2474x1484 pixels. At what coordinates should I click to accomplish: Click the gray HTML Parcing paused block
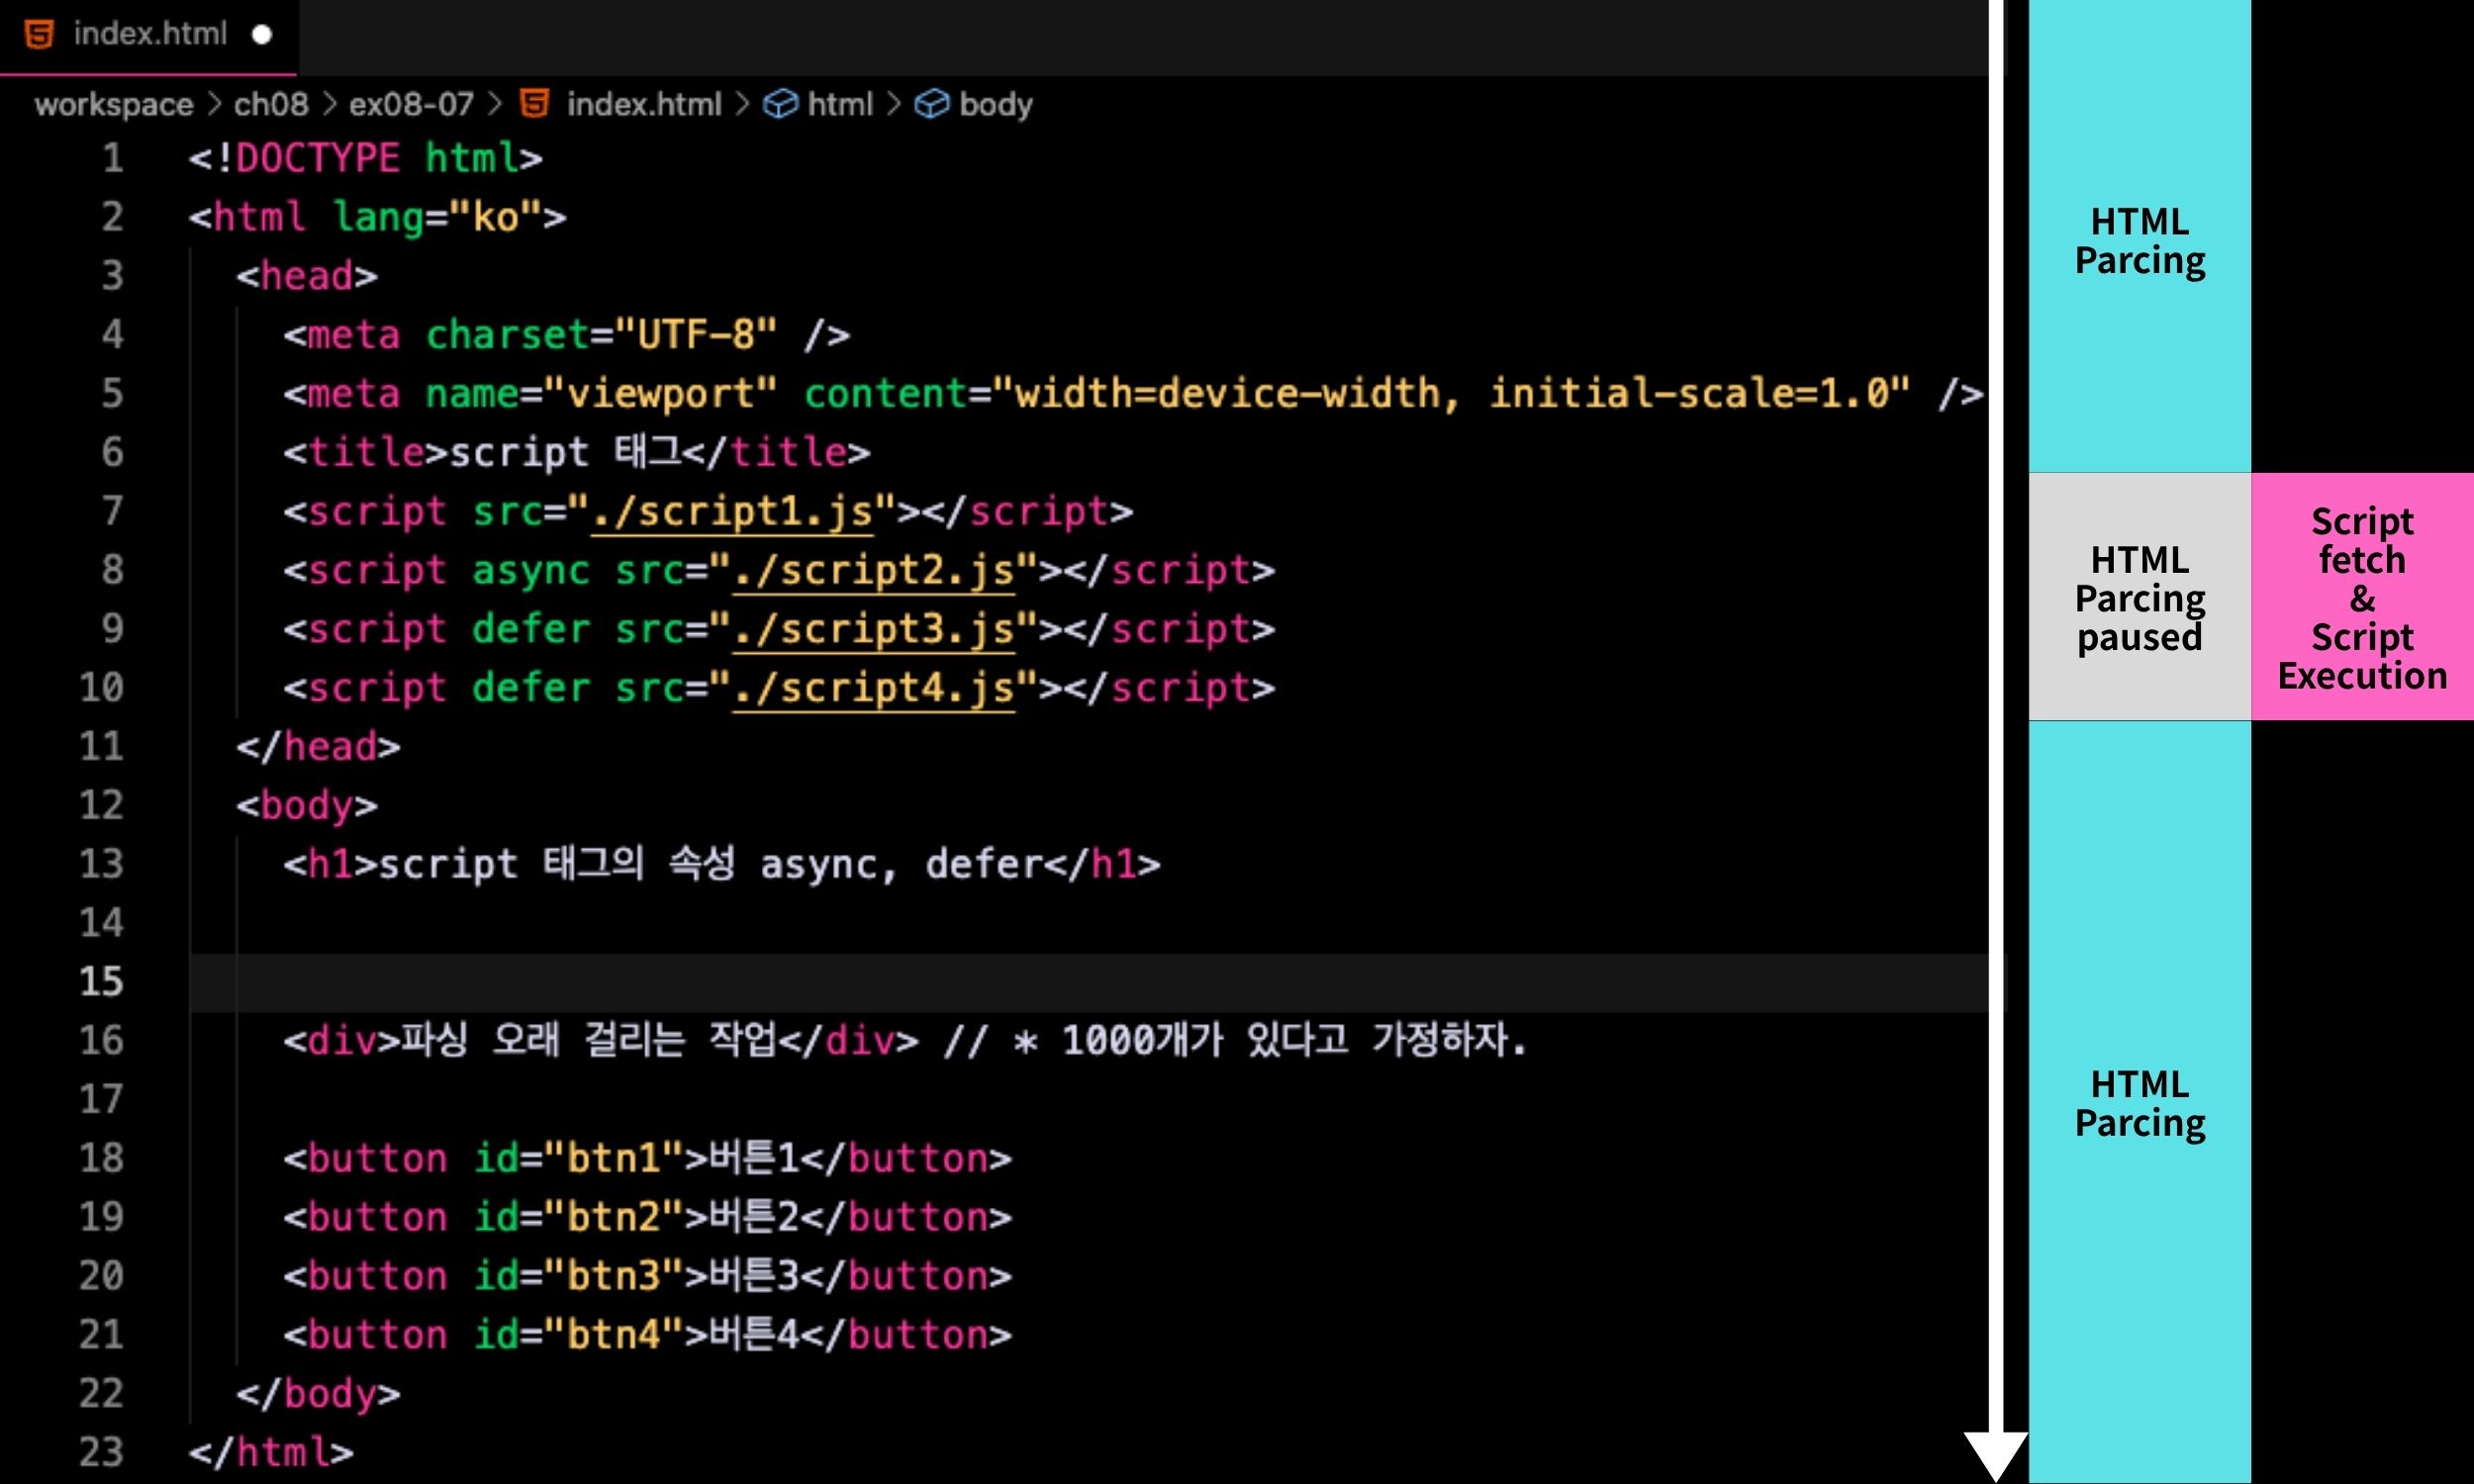click(2139, 597)
